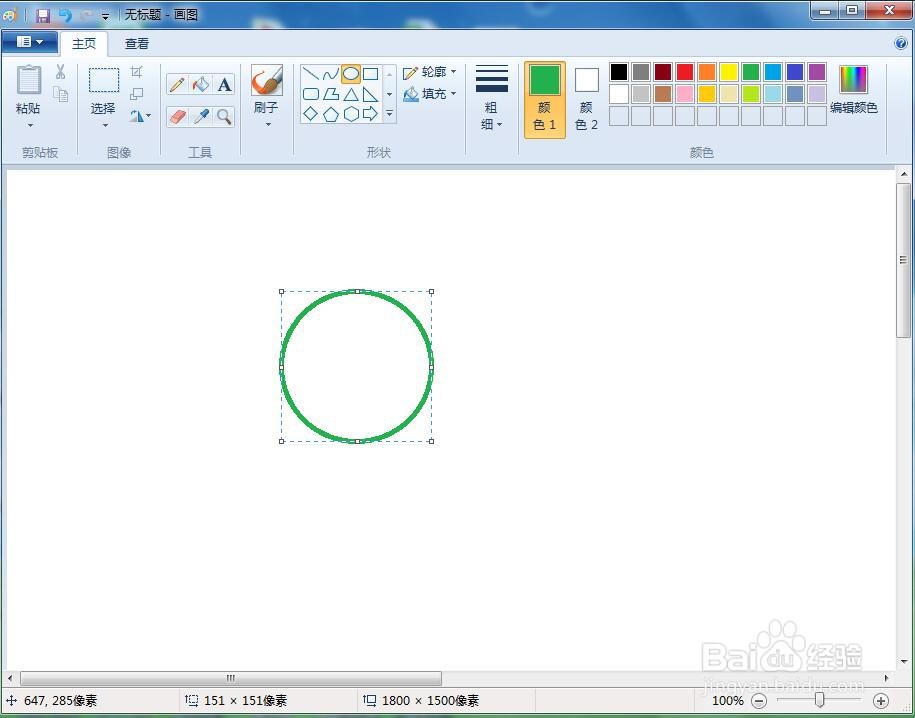Select the Eraser tool
The height and width of the screenshot is (718, 915).
[x=178, y=117]
